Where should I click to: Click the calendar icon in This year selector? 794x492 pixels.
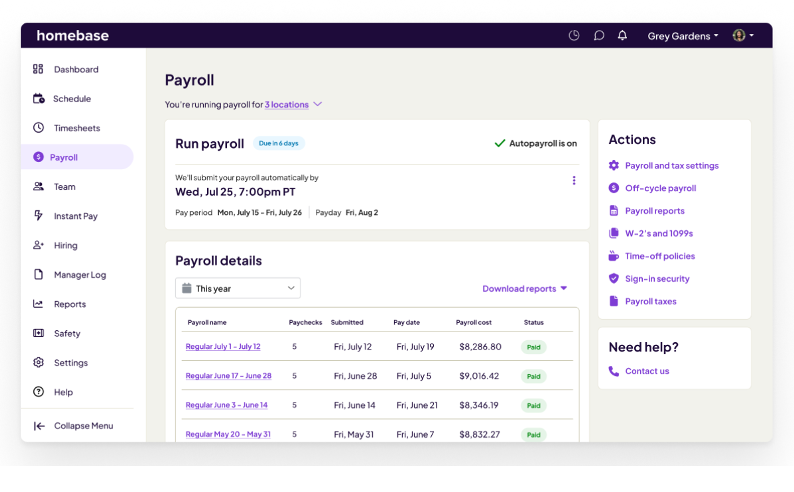186,288
